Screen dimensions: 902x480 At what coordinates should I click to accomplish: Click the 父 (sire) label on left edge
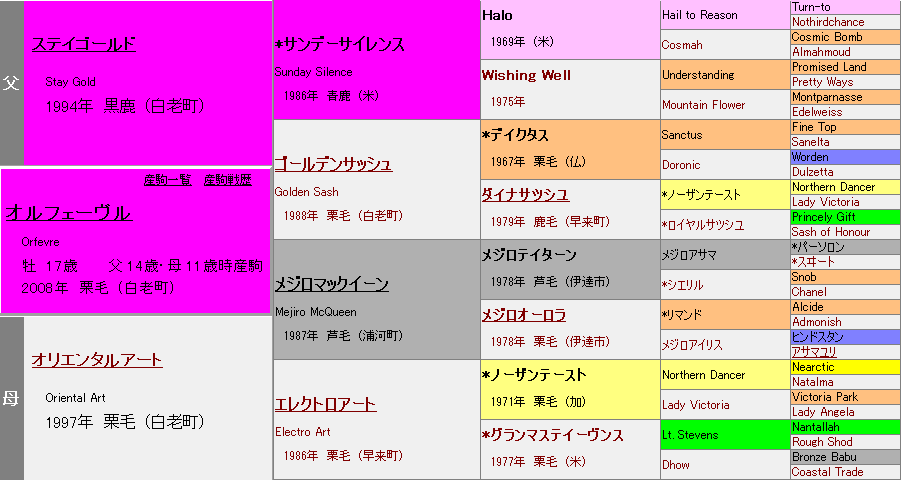point(12,83)
